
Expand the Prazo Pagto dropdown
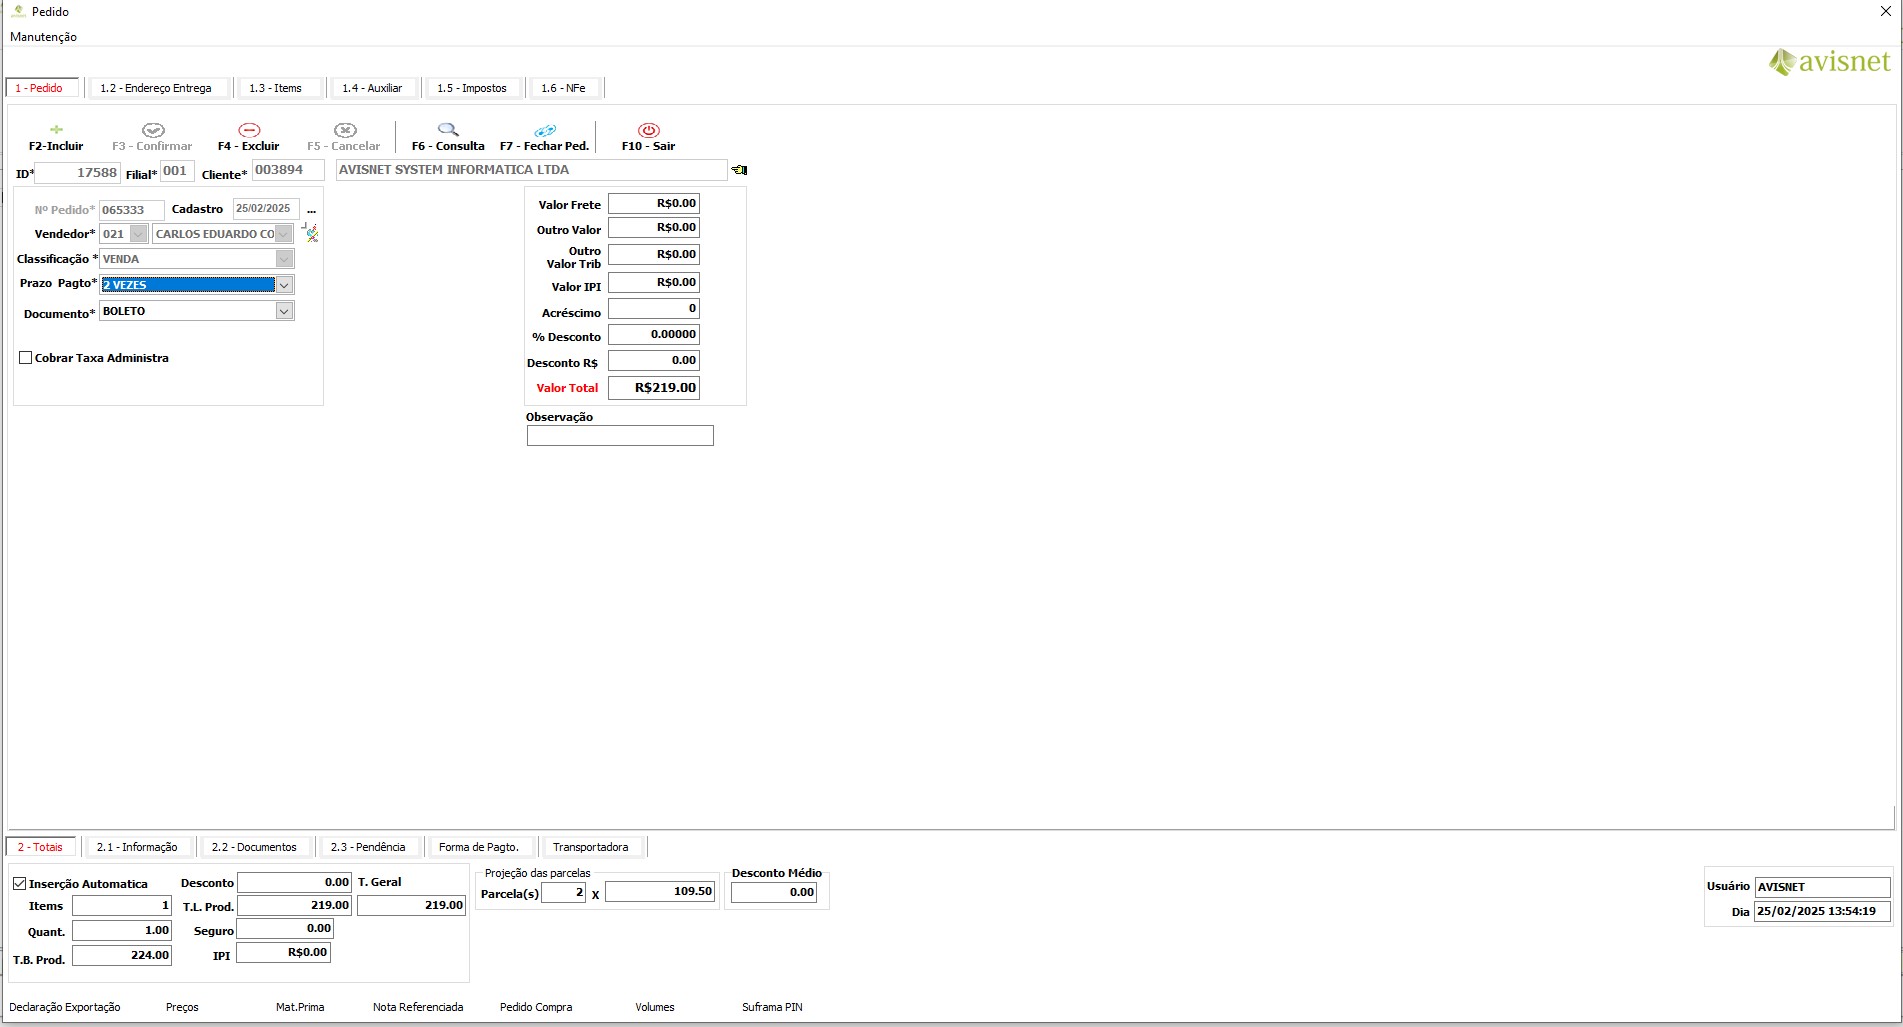click(284, 285)
